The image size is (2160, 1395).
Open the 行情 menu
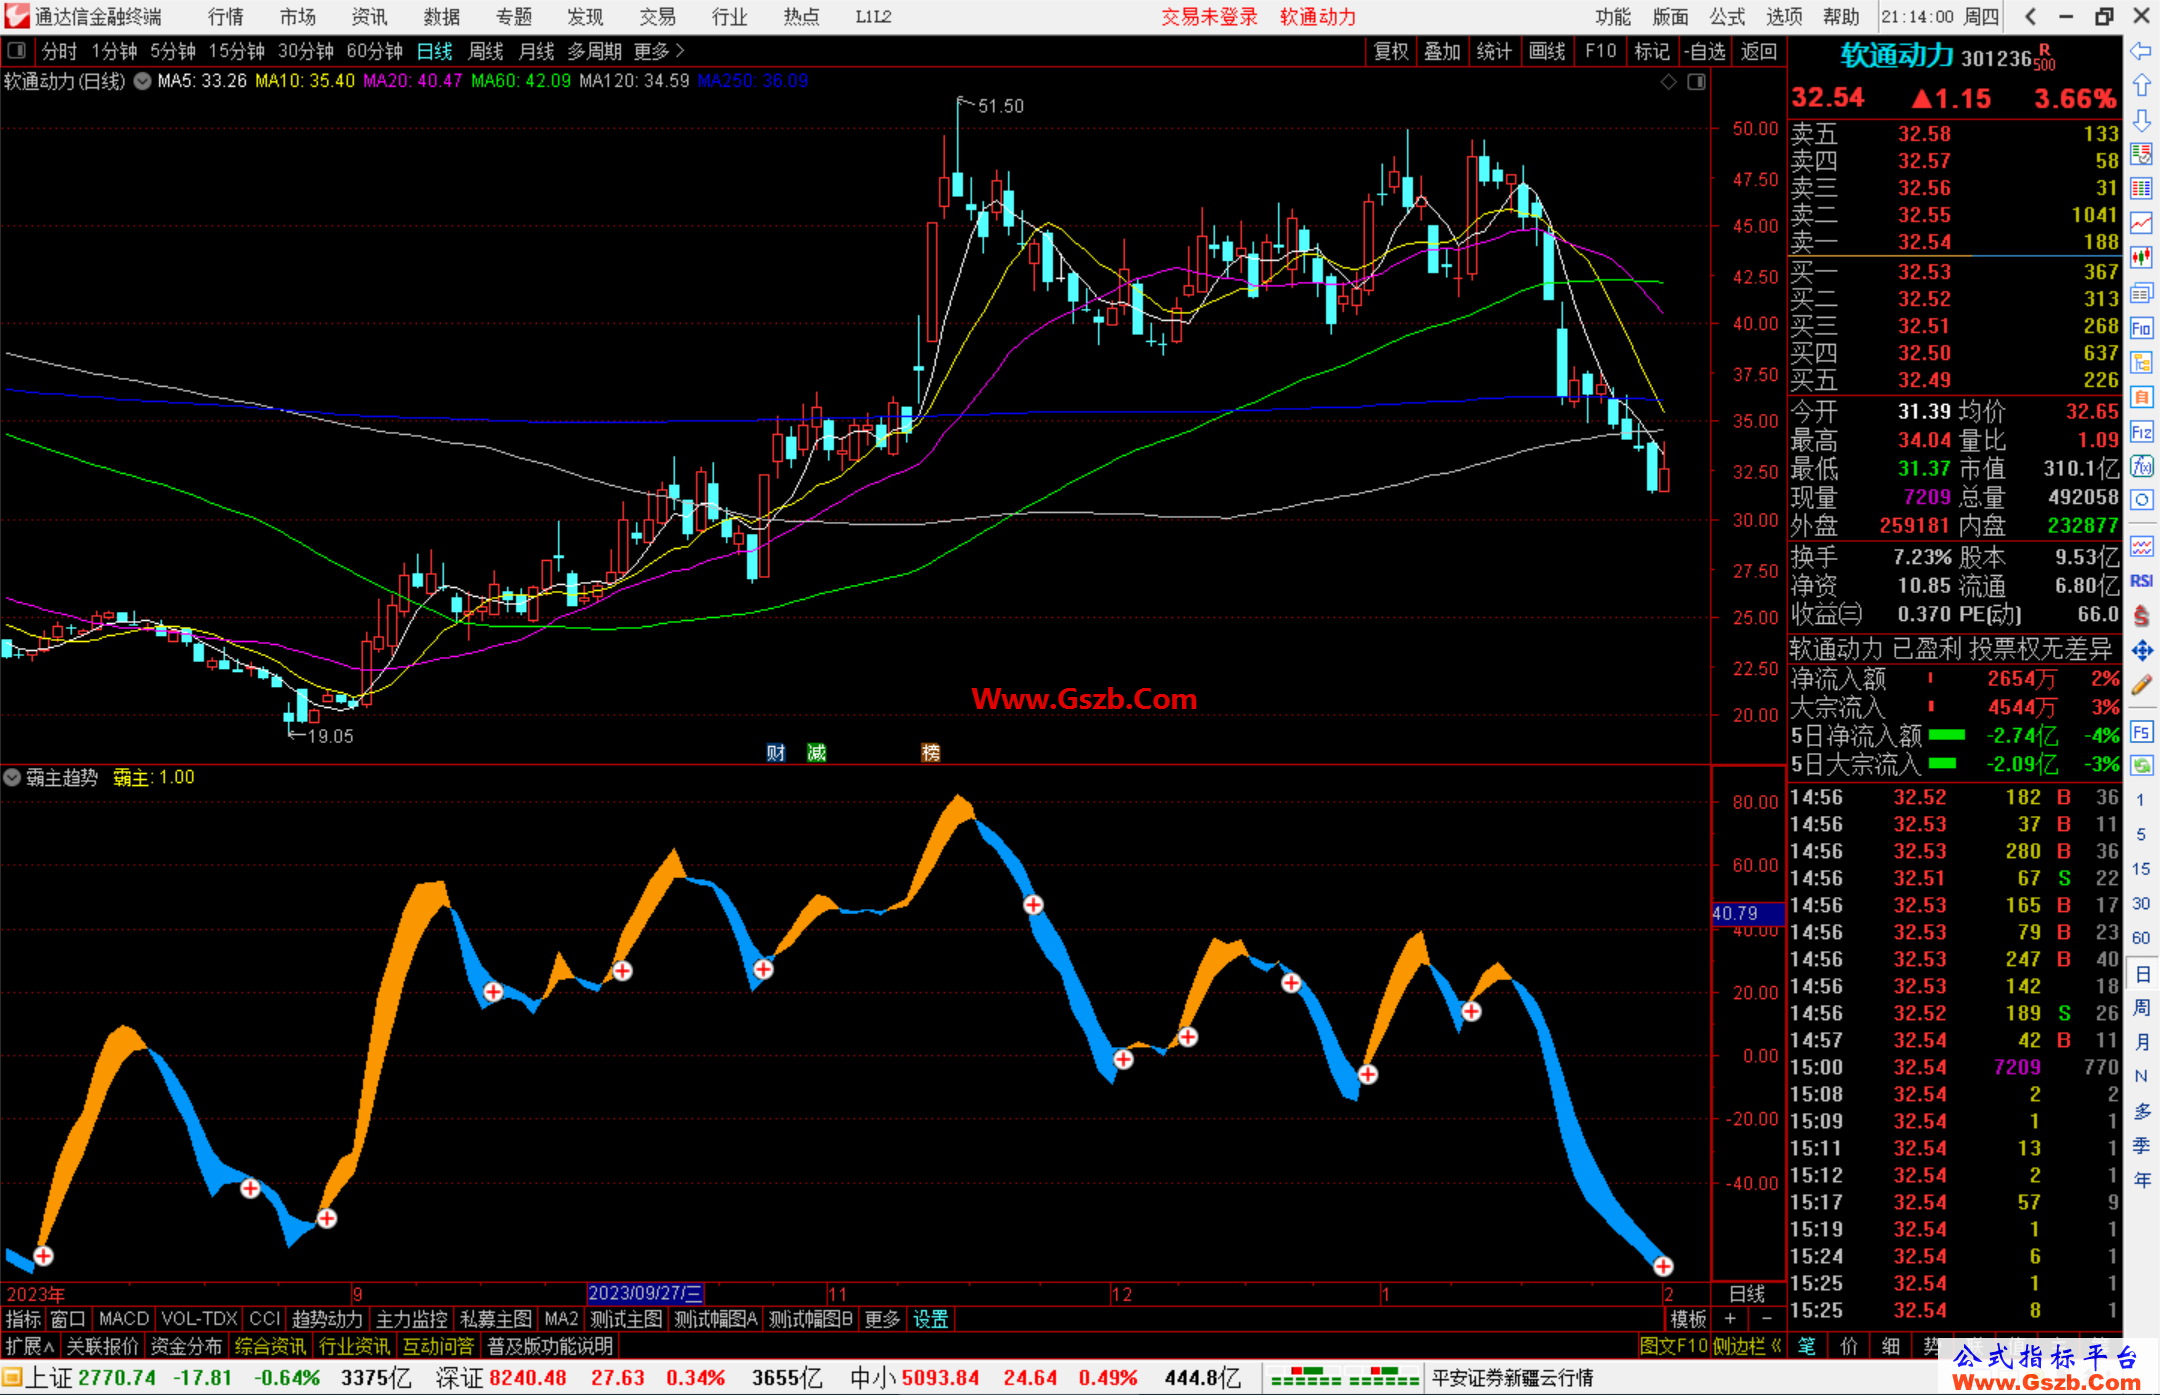(226, 16)
